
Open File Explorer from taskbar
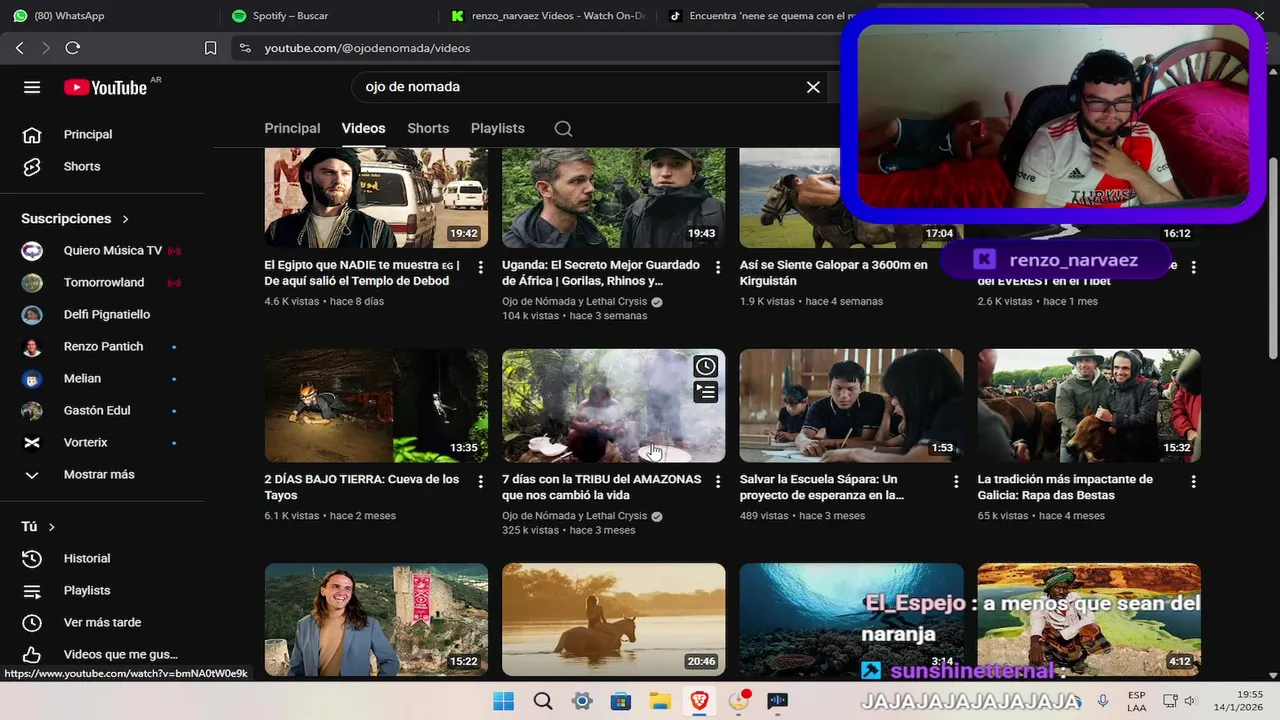coord(660,701)
